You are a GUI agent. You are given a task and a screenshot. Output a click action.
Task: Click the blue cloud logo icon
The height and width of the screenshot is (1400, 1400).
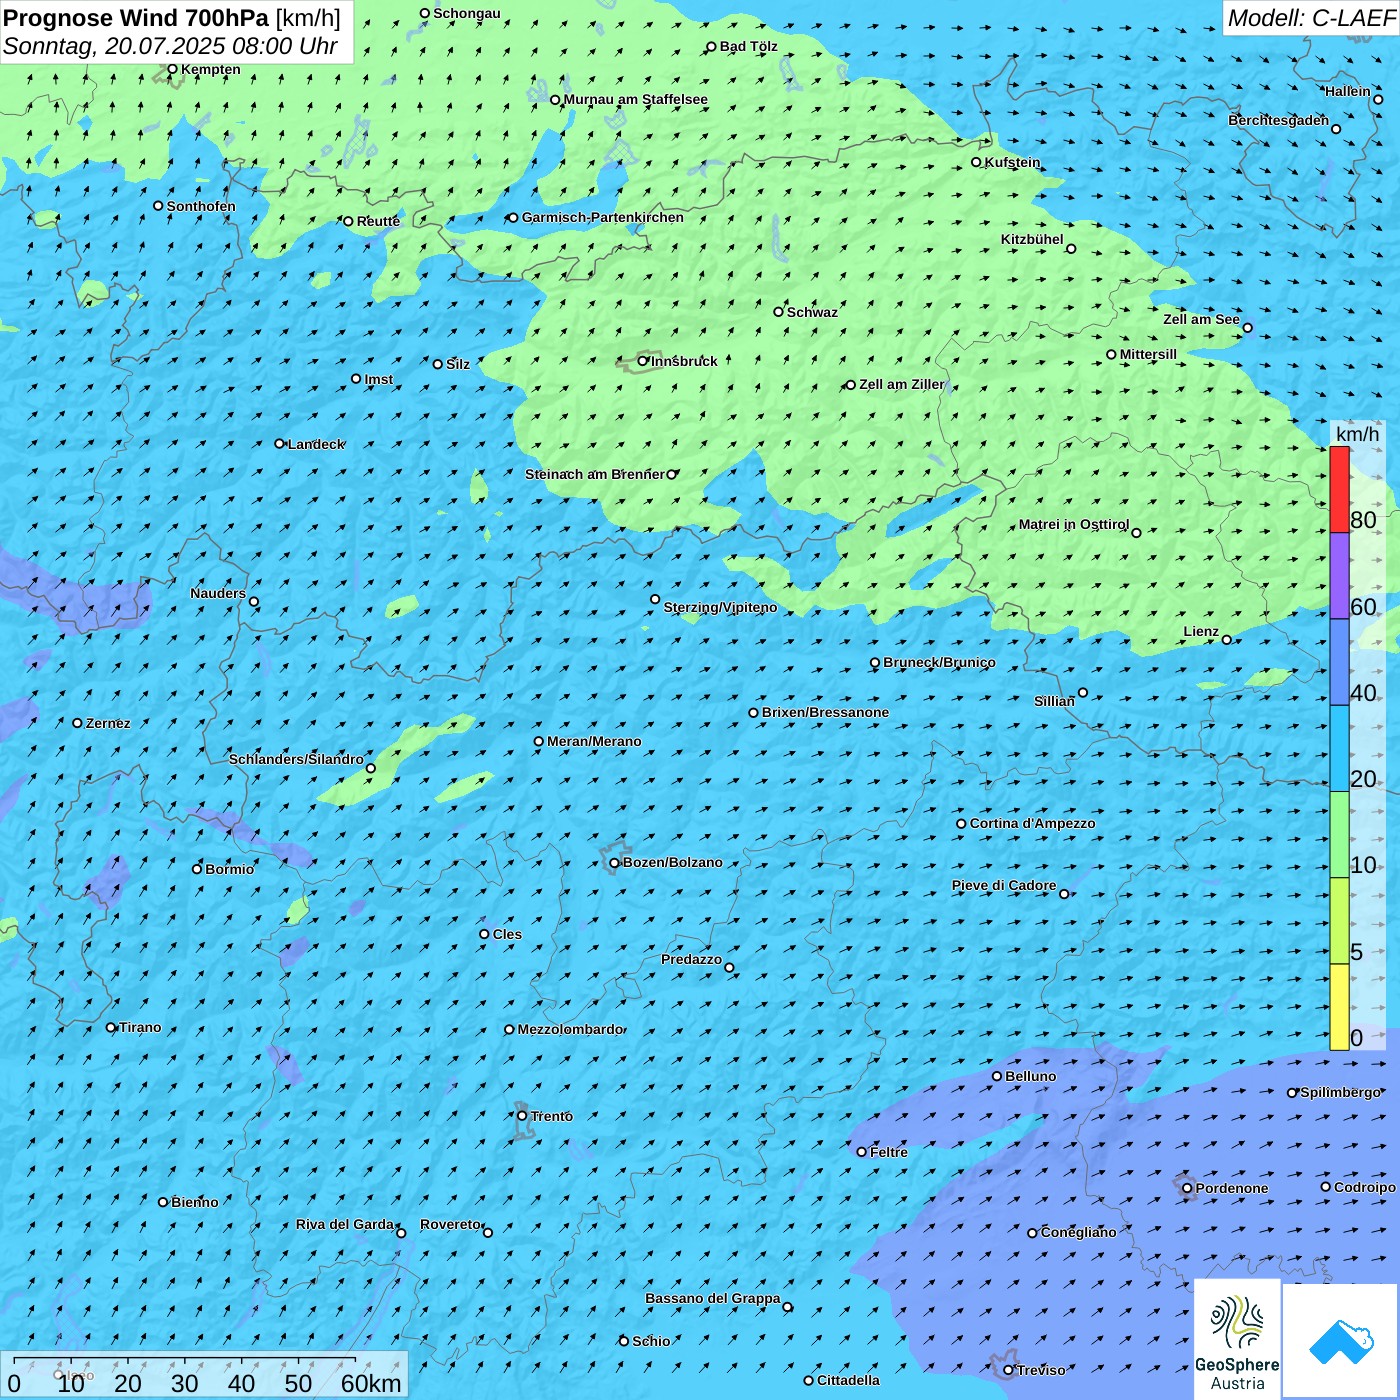(x=1340, y=1341)
